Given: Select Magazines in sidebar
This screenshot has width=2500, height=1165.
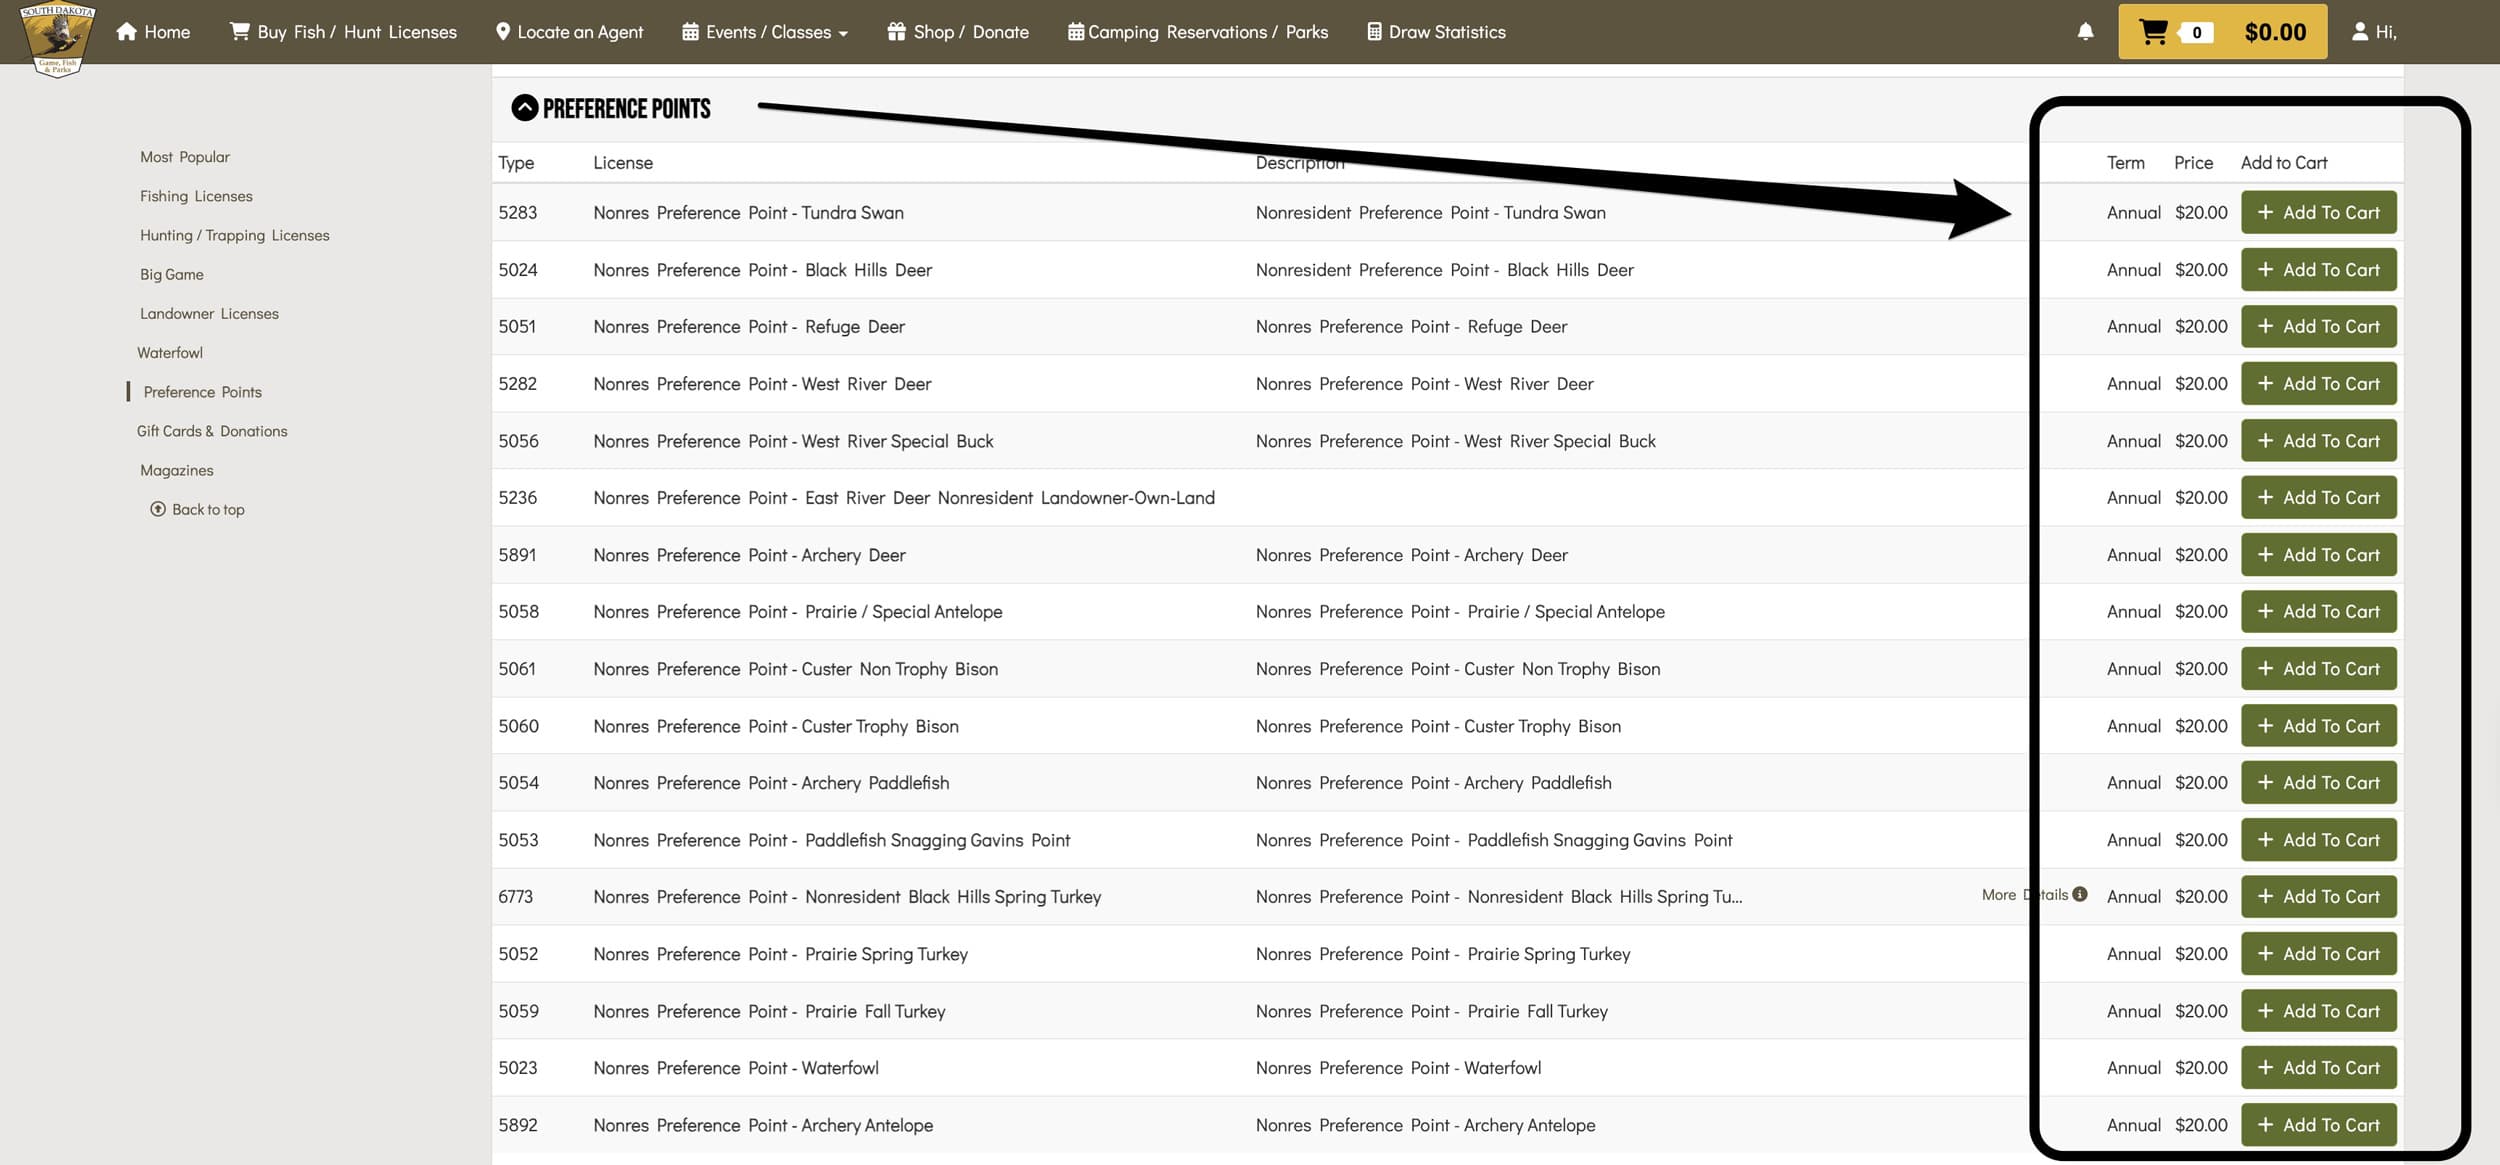Looking at the screenshot, I should [x=177, y=470].
